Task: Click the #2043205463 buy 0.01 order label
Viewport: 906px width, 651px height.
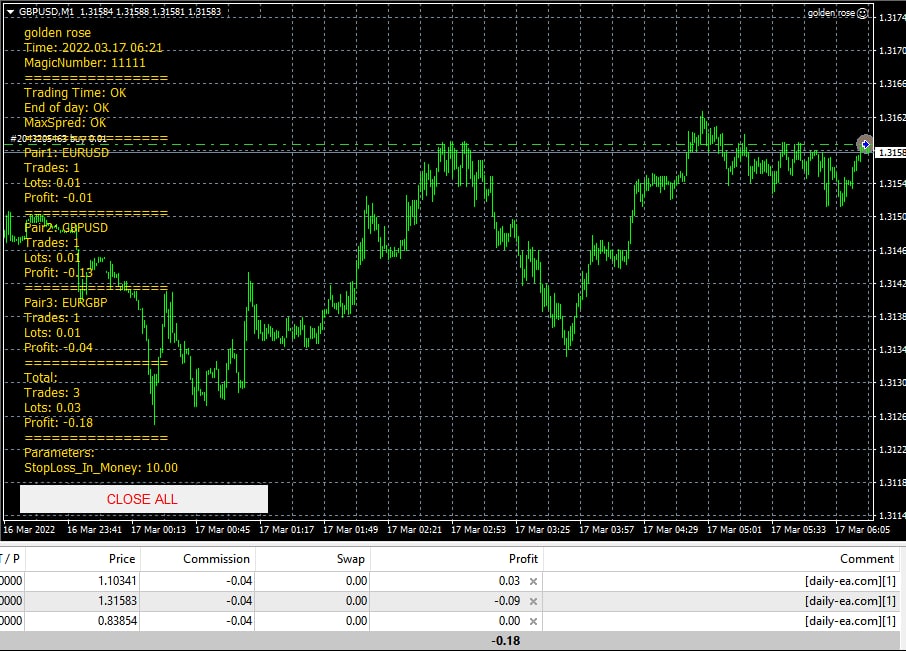Action: pos(58,139)
